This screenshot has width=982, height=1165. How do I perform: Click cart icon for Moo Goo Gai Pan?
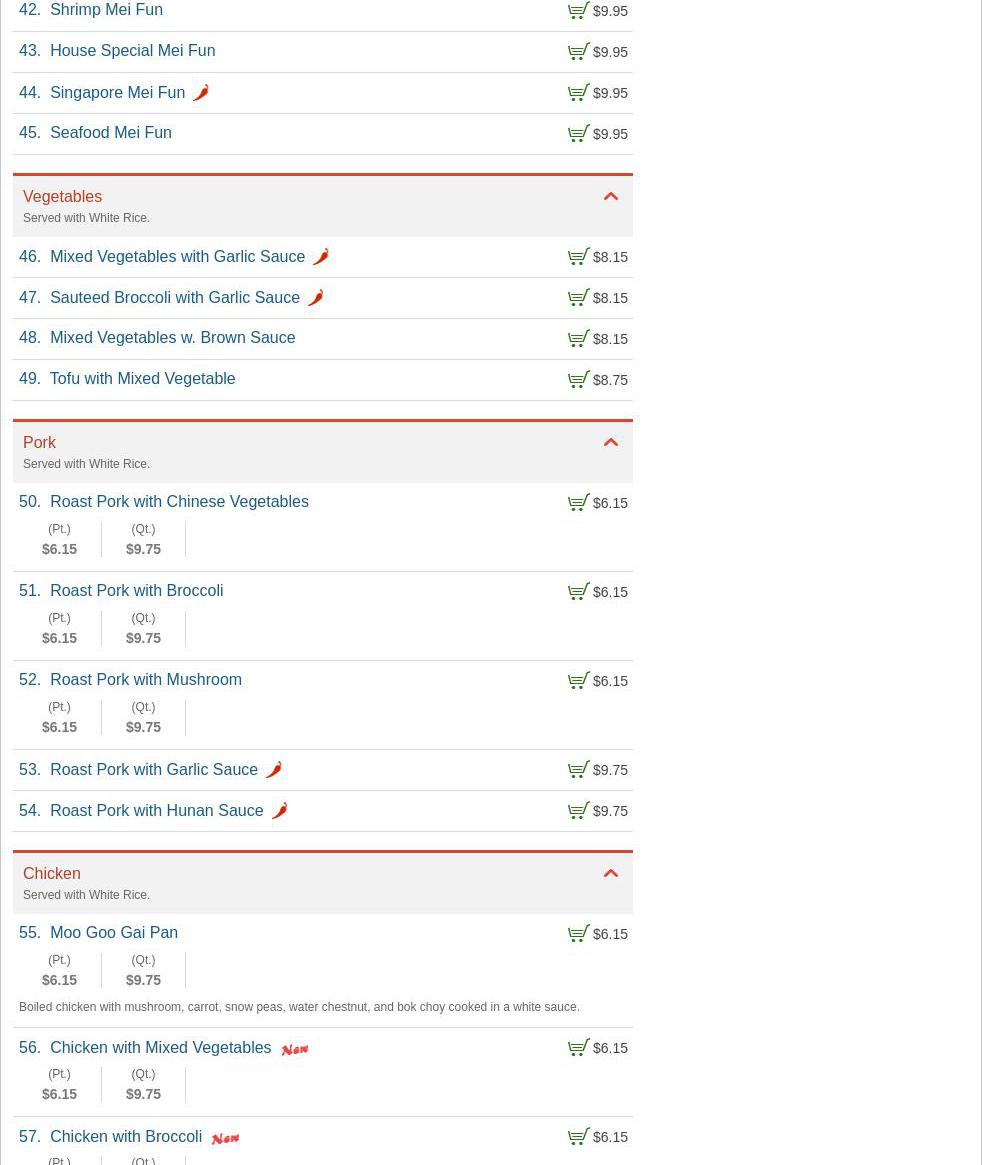[x=579, y=934]
